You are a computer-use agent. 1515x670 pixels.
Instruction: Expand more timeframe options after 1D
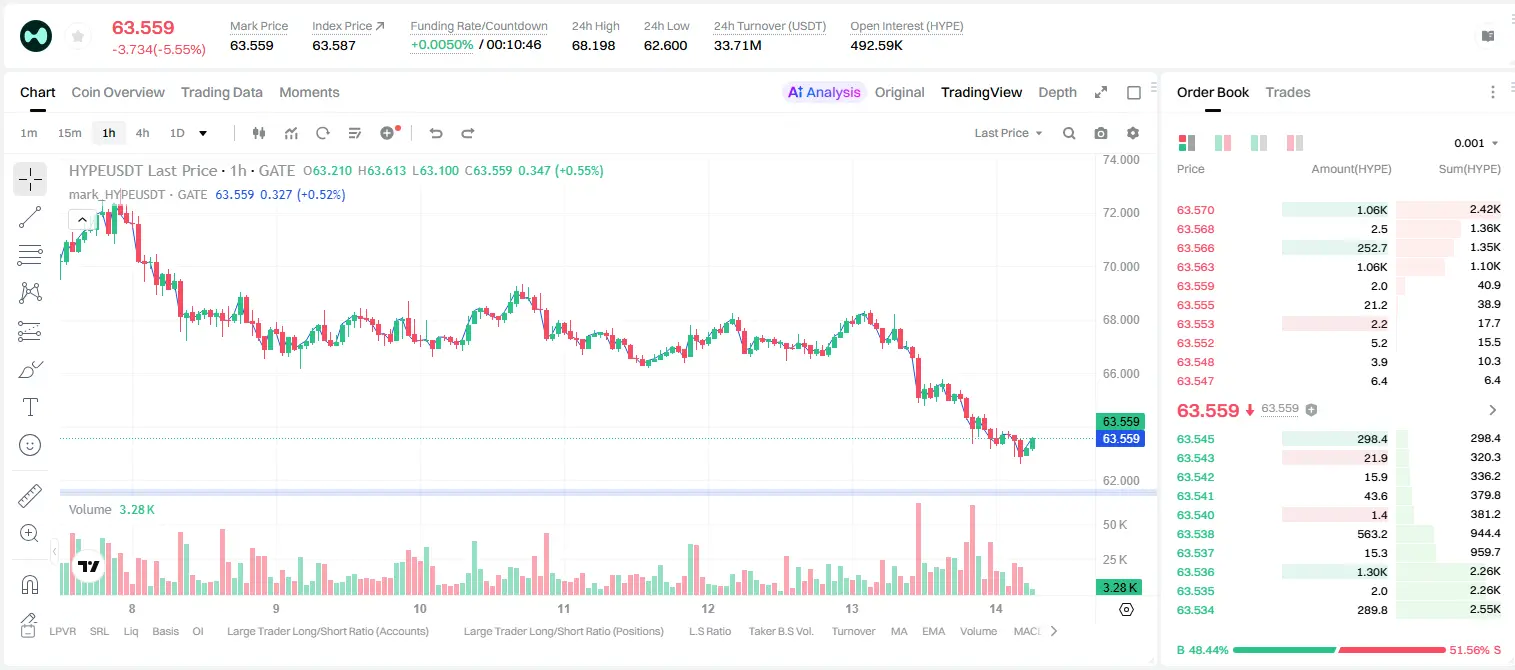[203, 133]
